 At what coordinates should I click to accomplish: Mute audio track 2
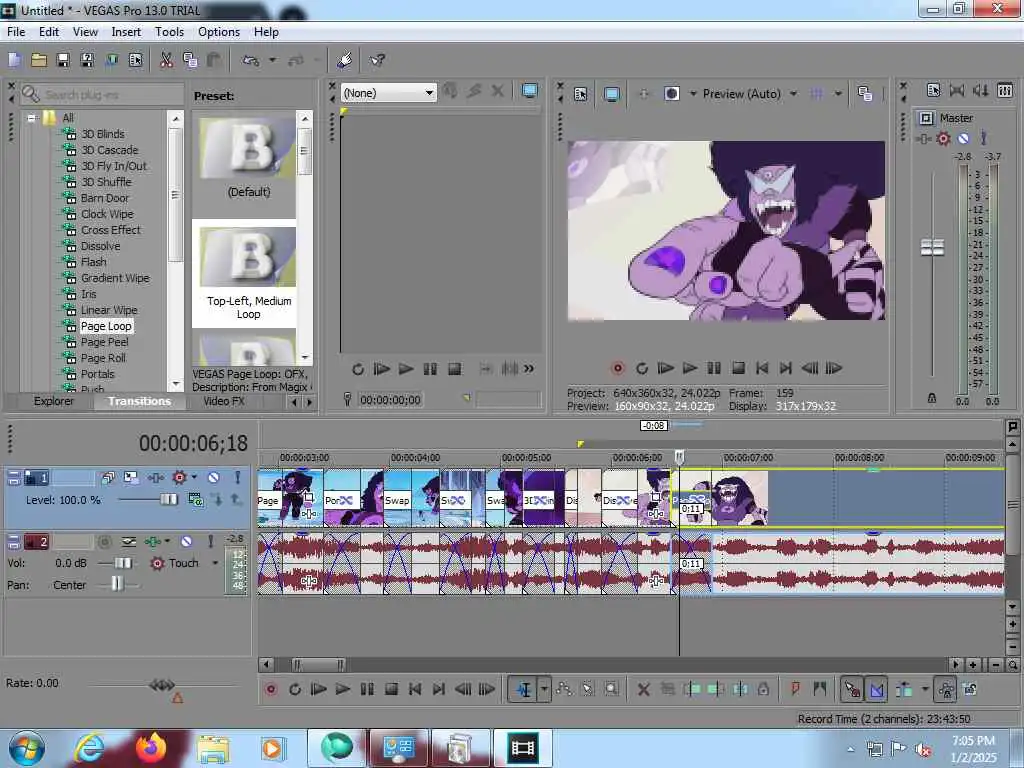[187, 541]
